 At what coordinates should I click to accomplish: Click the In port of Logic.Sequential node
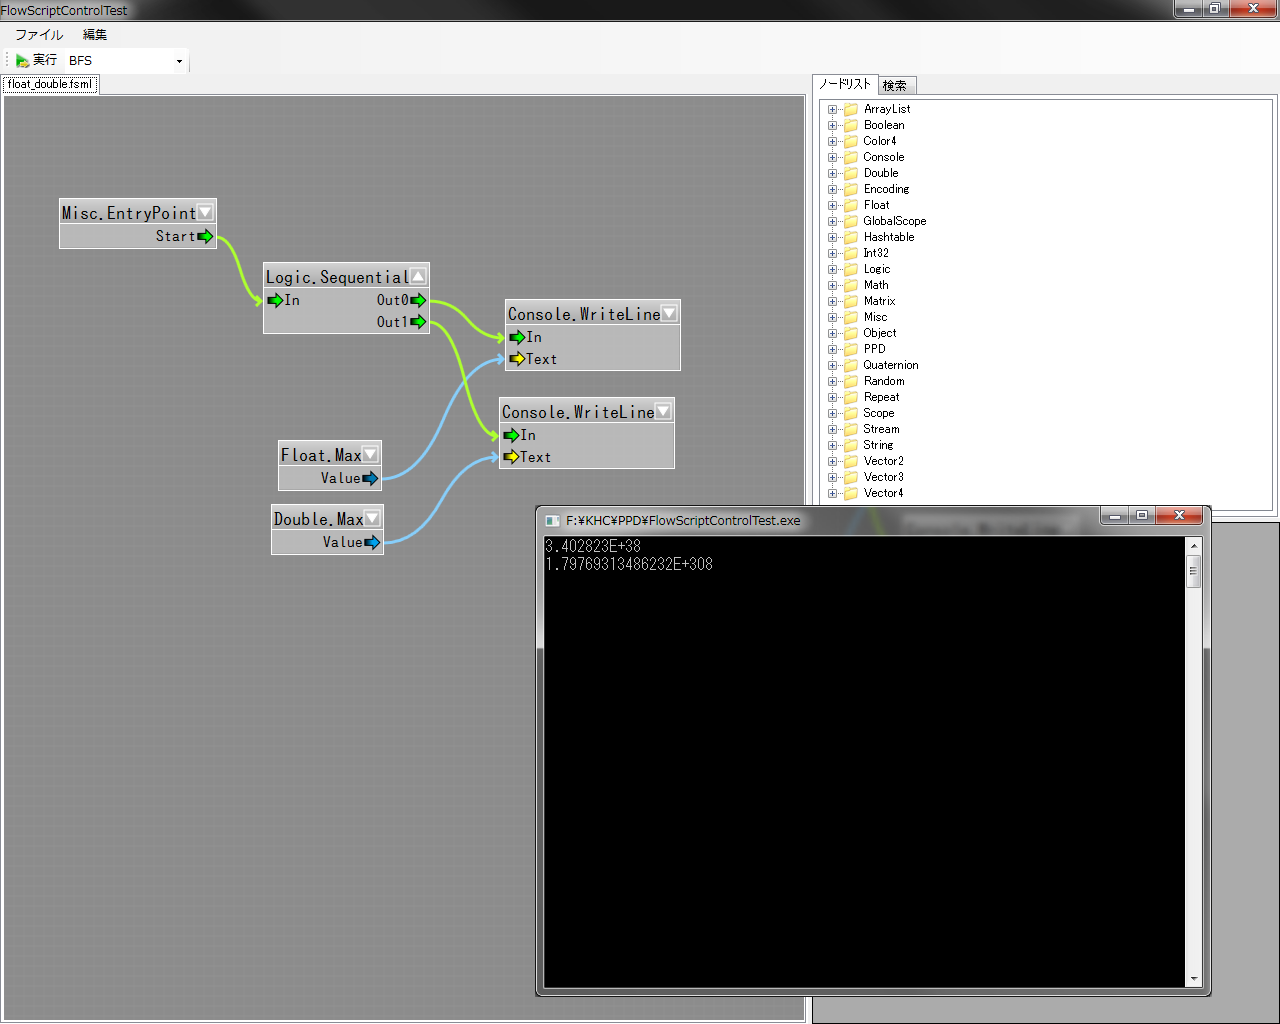tap(275, 300)
